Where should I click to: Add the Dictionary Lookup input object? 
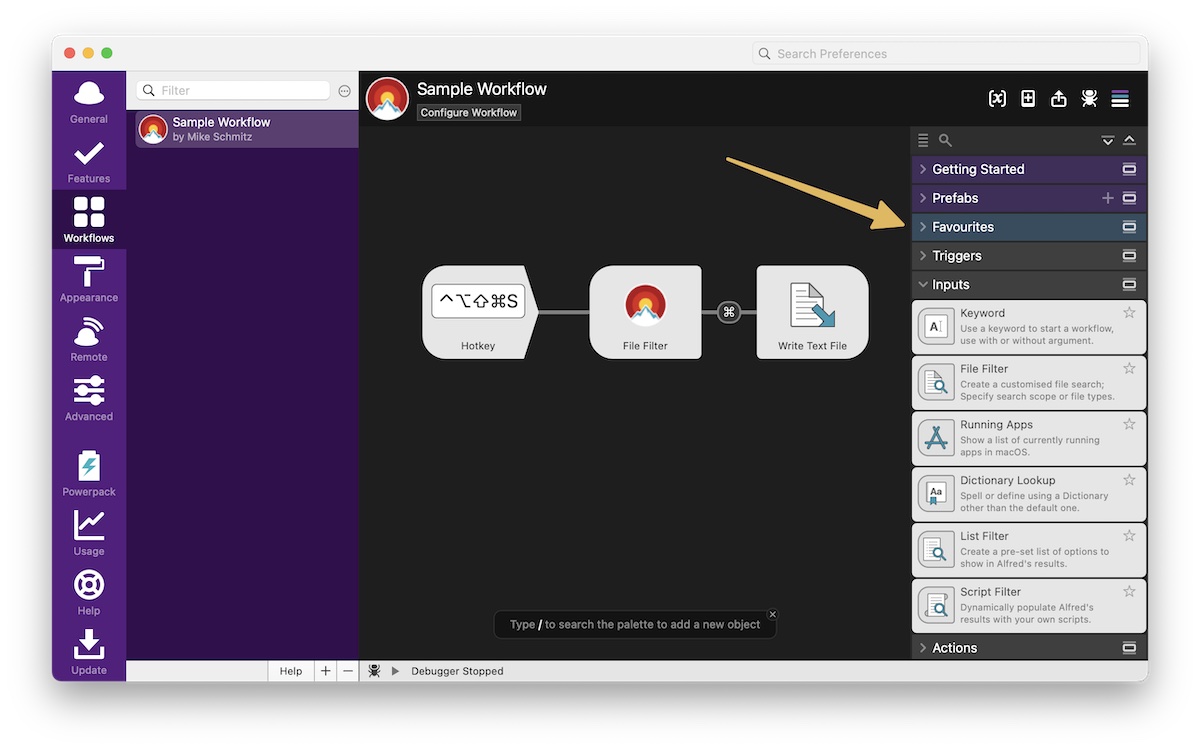[1029, 494]
